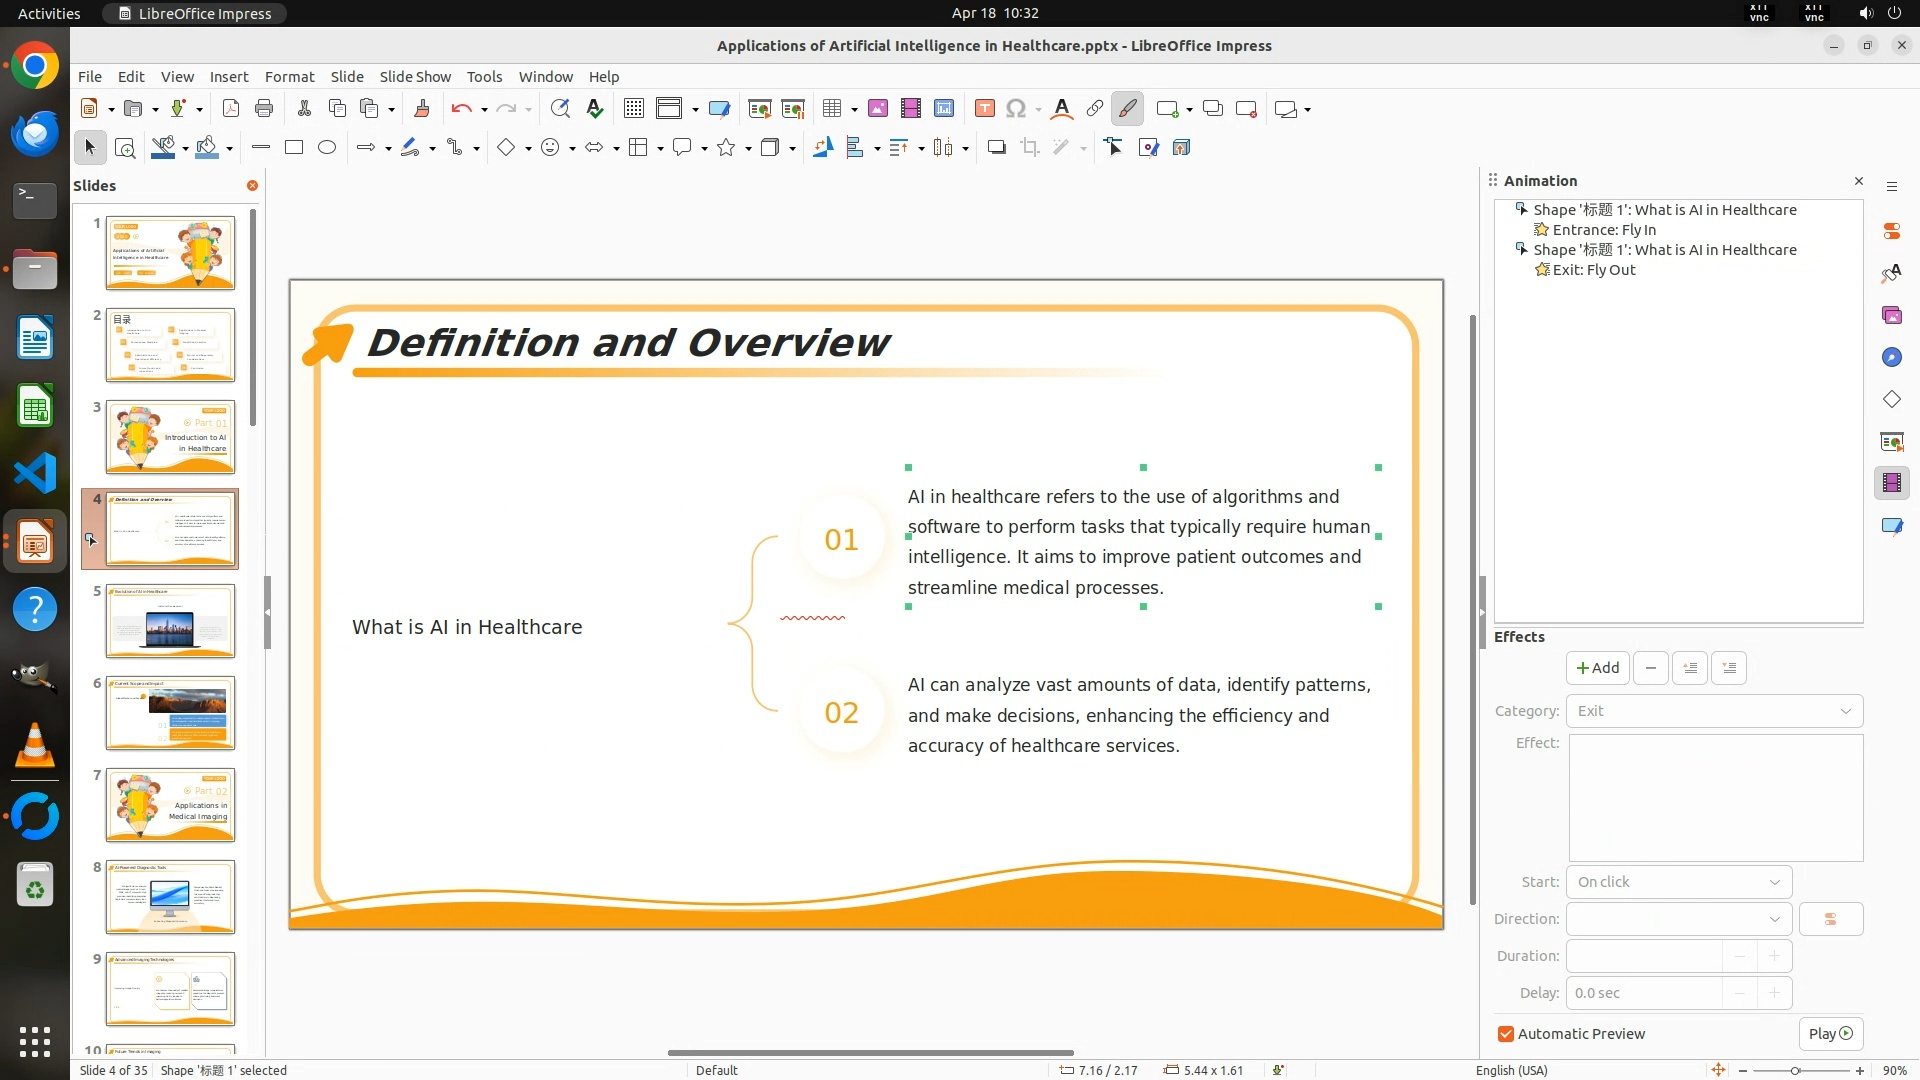Image resolution: width=1920 pixels, height=1080 pixels.
Task: Open the Format menu
Action: pos(289,77)
